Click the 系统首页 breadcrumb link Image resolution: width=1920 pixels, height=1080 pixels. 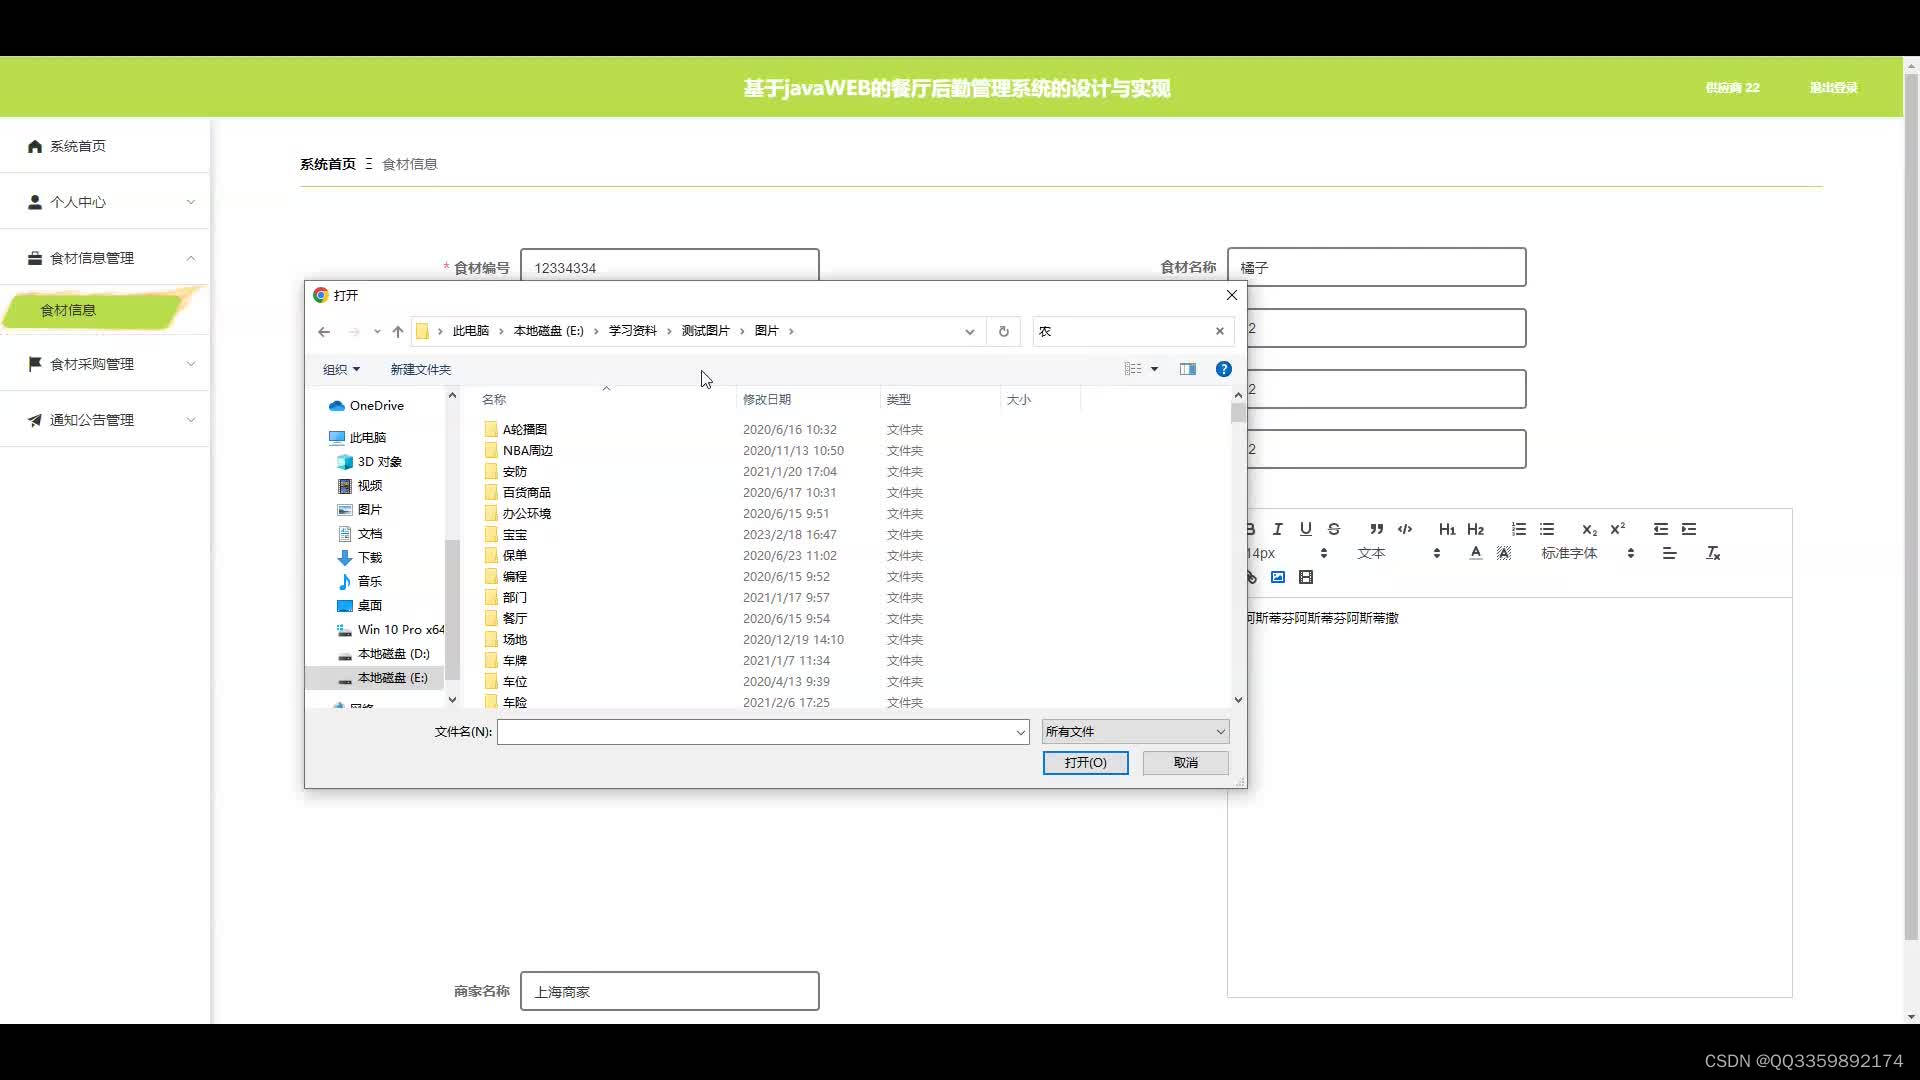click(x=327, y=164)
